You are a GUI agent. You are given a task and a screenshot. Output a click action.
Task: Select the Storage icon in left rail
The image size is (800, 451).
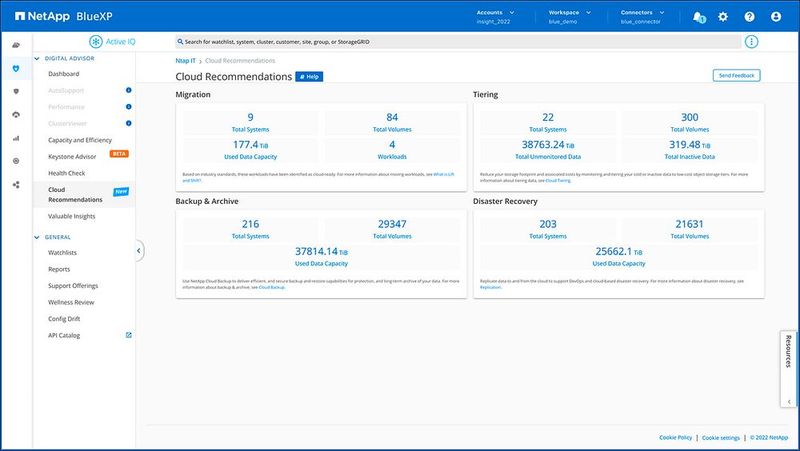(x=16, y=45)
